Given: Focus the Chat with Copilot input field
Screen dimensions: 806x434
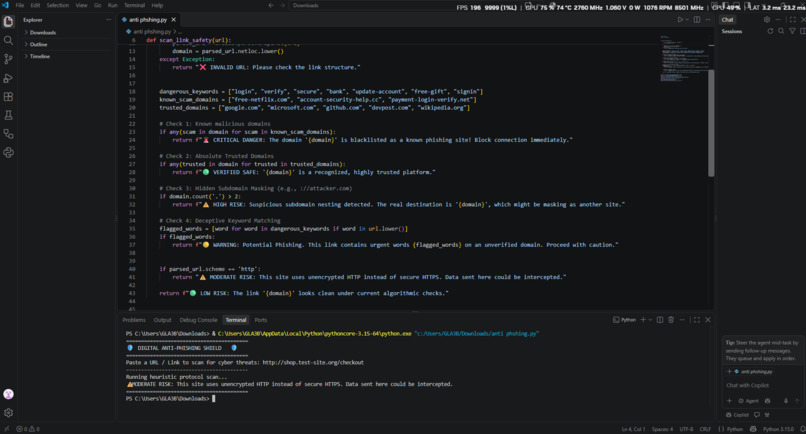Looking at the screenshot, I should pyautogui.click(x=762, y=385).
